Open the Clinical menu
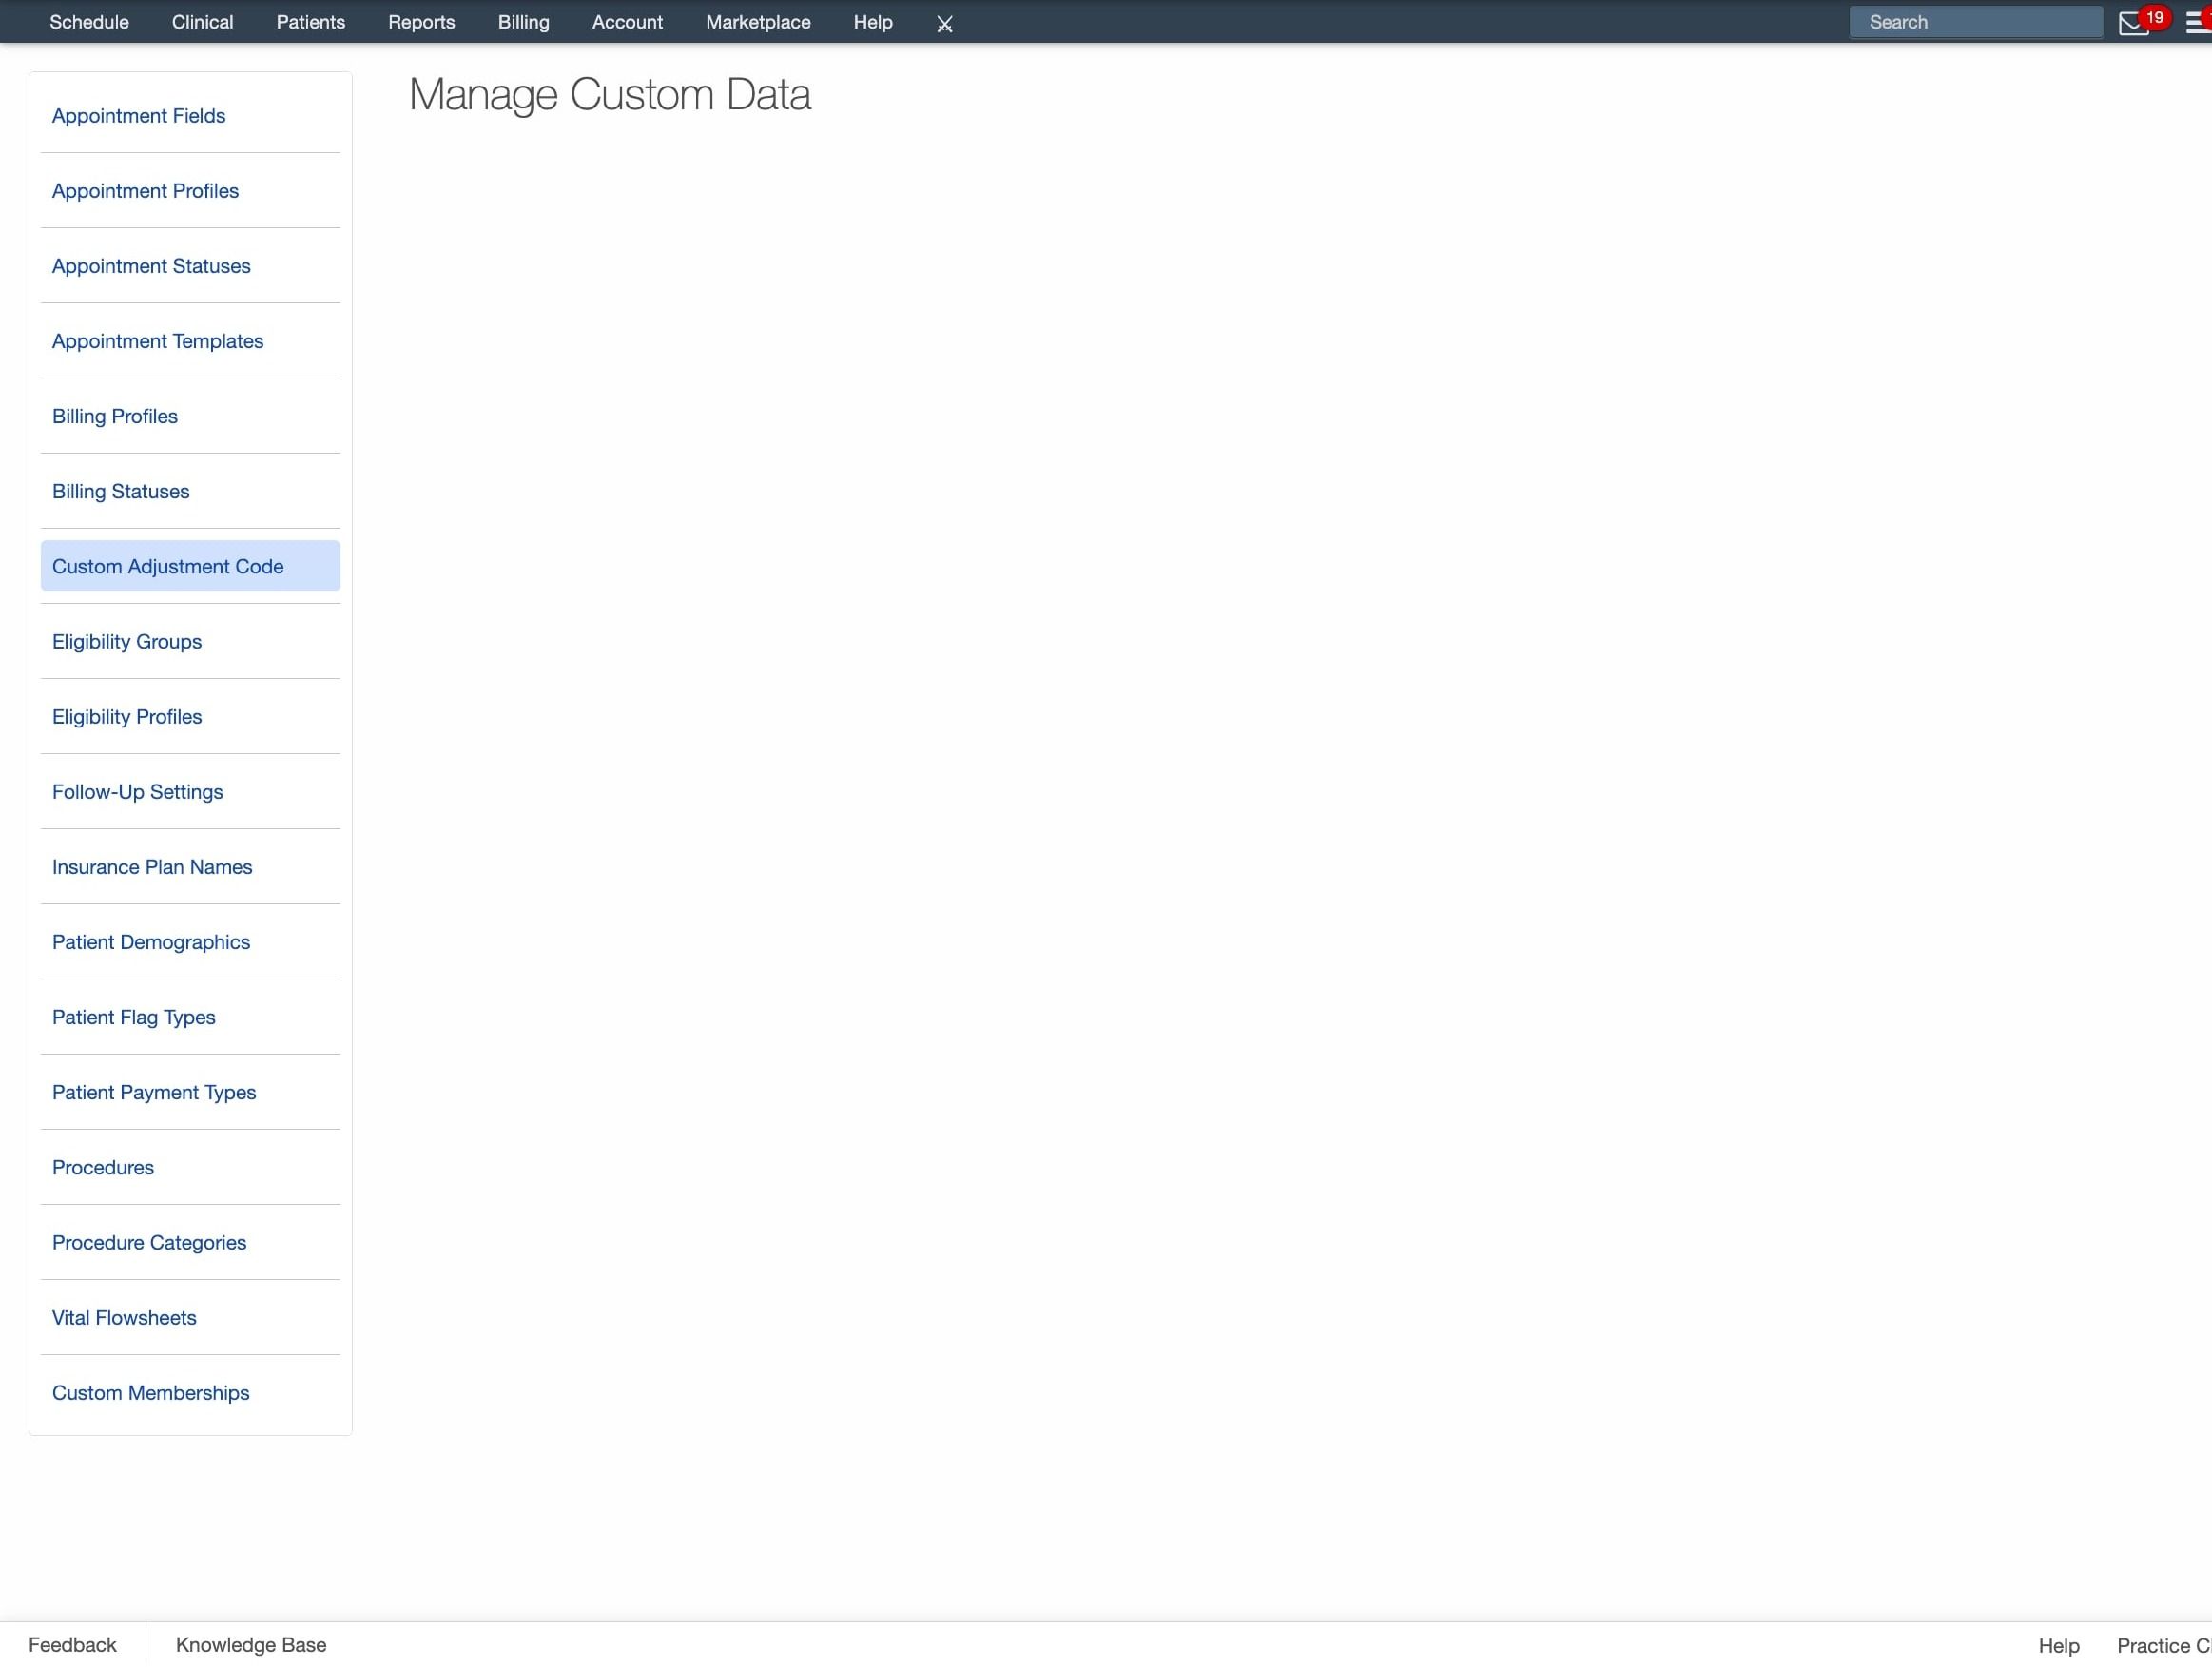 202,22
